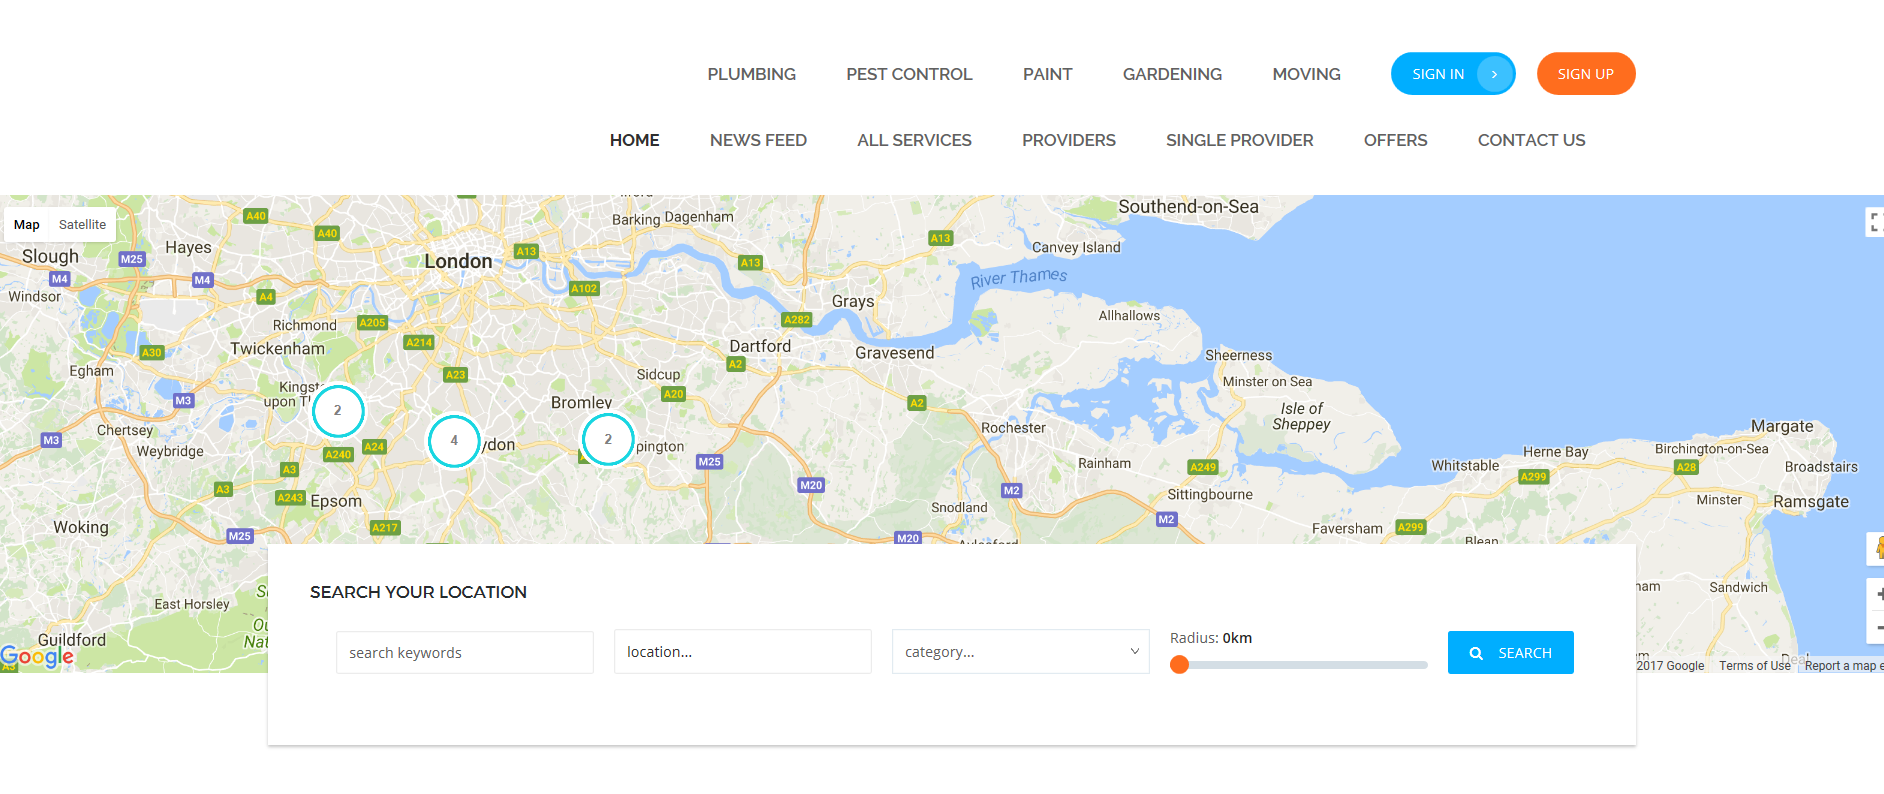Click the cluster marker near Bromley
1884x794 pixels.
pos(608,439)
